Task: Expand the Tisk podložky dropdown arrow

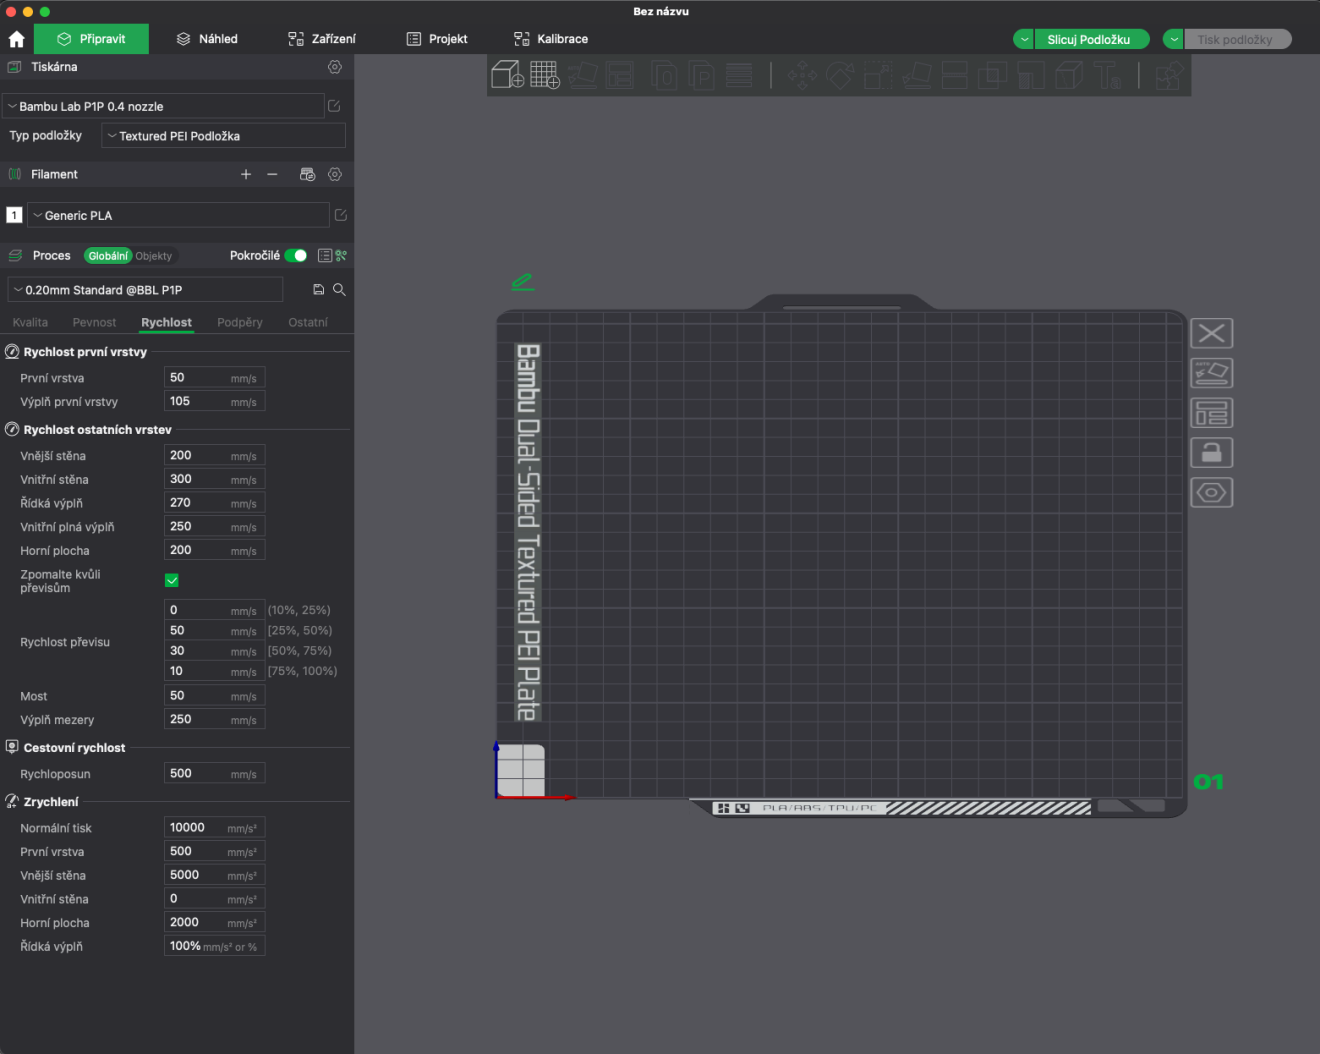Action: [x=1173, y=39]
